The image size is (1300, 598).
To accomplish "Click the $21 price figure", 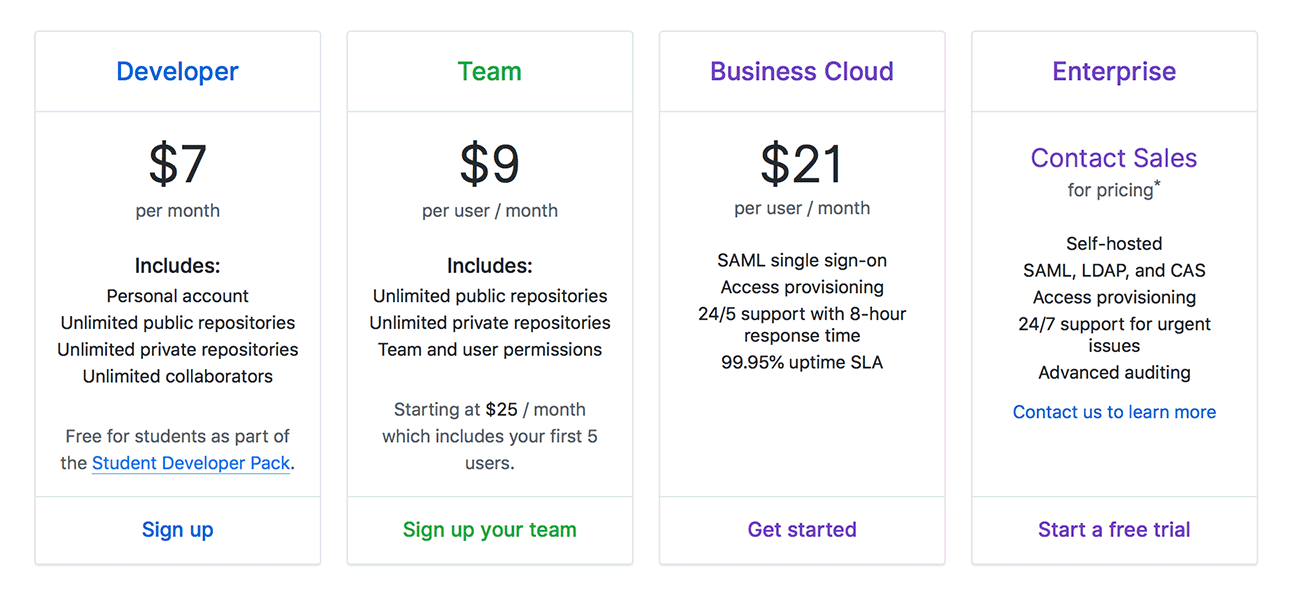I will [802, 164].
